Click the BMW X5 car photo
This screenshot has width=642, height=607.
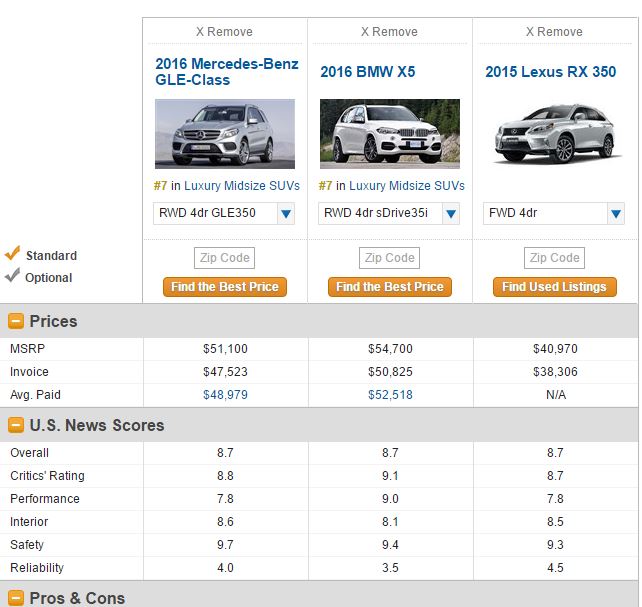click(x=390, y=134)
